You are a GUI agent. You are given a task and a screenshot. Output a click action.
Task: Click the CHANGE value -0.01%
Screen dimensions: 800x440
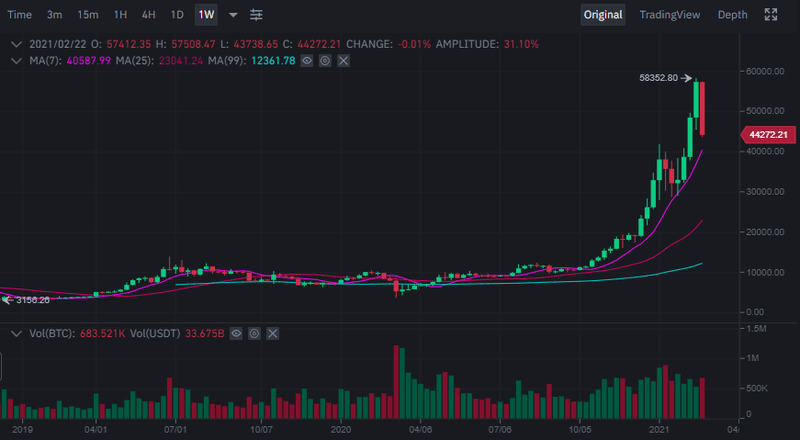pyautogui.click(x=414, y=44)
